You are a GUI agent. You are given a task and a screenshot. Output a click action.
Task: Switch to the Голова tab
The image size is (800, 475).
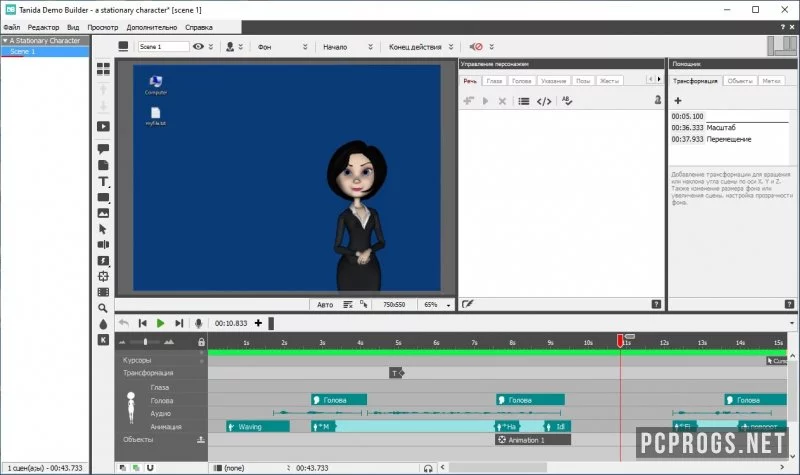click(521, 81)
